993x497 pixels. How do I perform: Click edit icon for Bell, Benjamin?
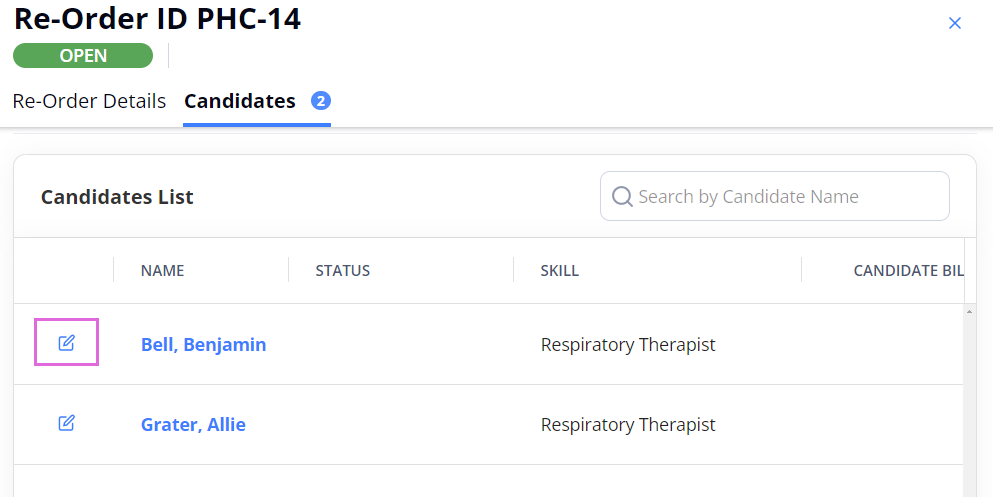[66, 343]
